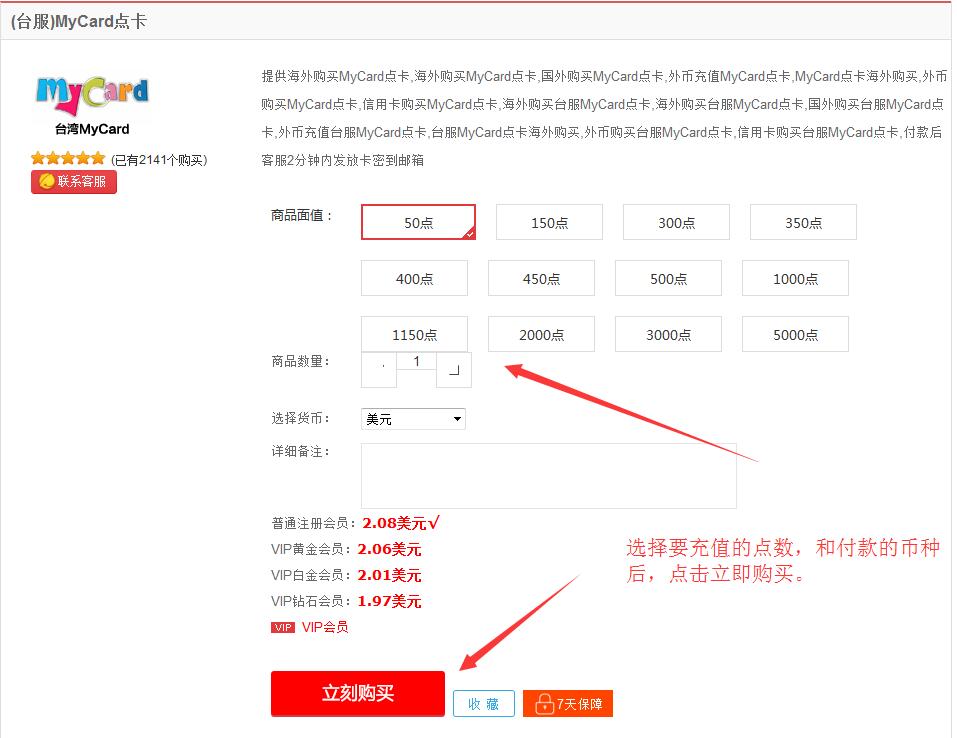
Task: Click the red 立刻购买 buy button
Action: coord(358,693)
